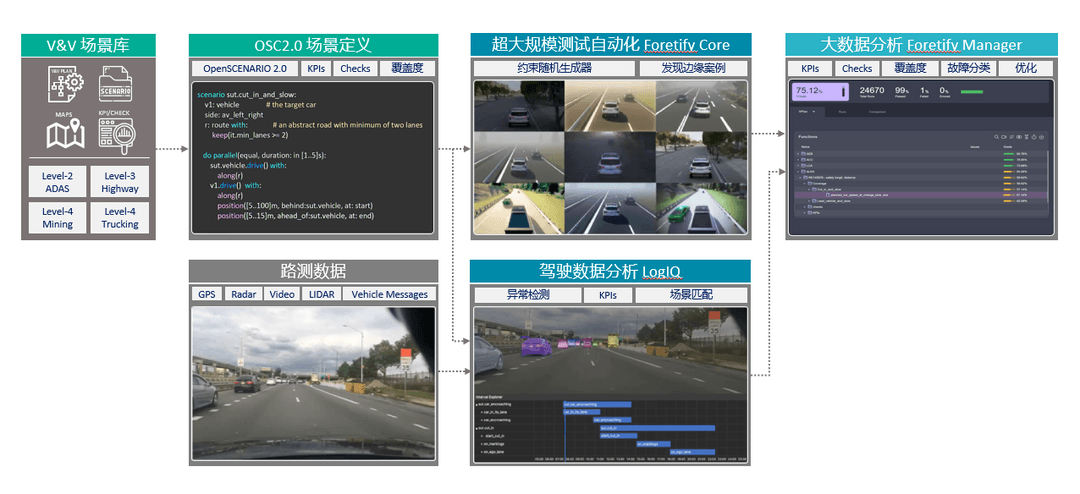The image size is (1080, 494).
Task: Expand the checks folder row
Action: click(x=804, y=207)
